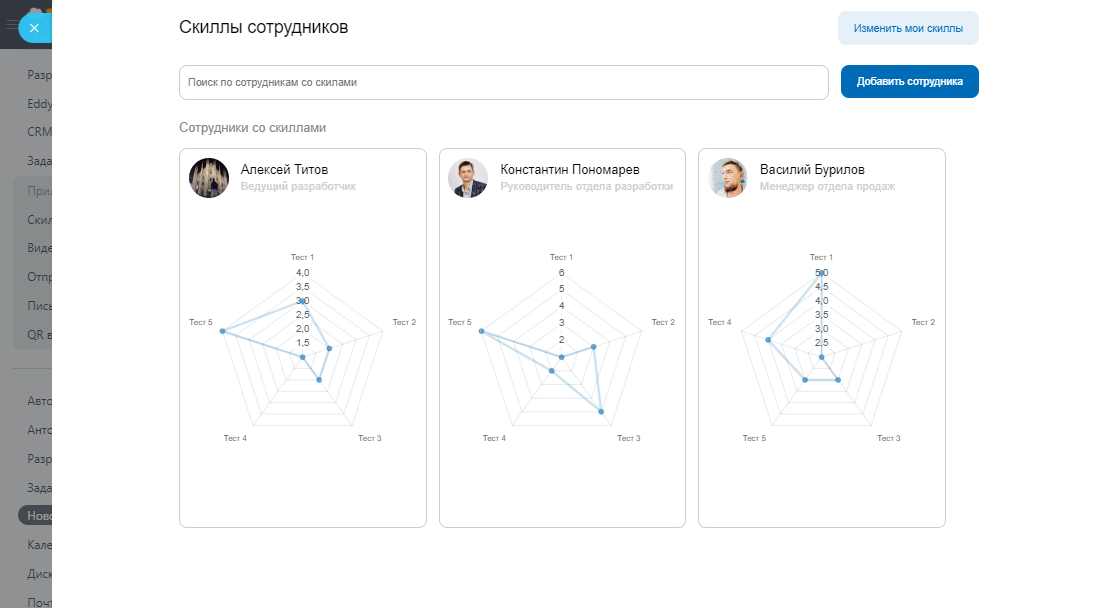1105x608 pixels.
Task: Click the "Тест 2" label on Титов's chart
Action: tap(404, 322)
